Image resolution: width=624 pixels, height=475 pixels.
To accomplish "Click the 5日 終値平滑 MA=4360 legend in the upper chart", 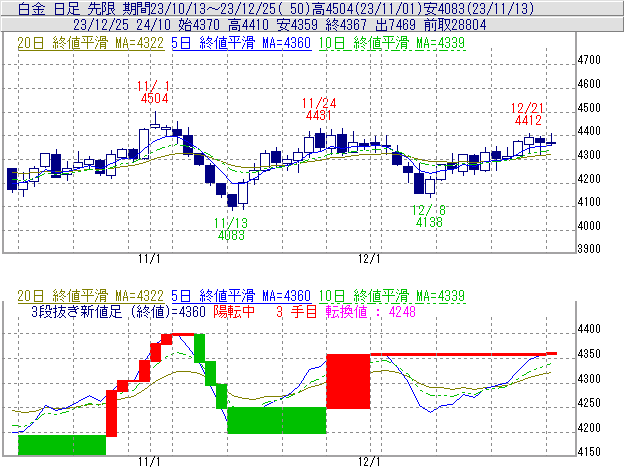I will (241, 43).
